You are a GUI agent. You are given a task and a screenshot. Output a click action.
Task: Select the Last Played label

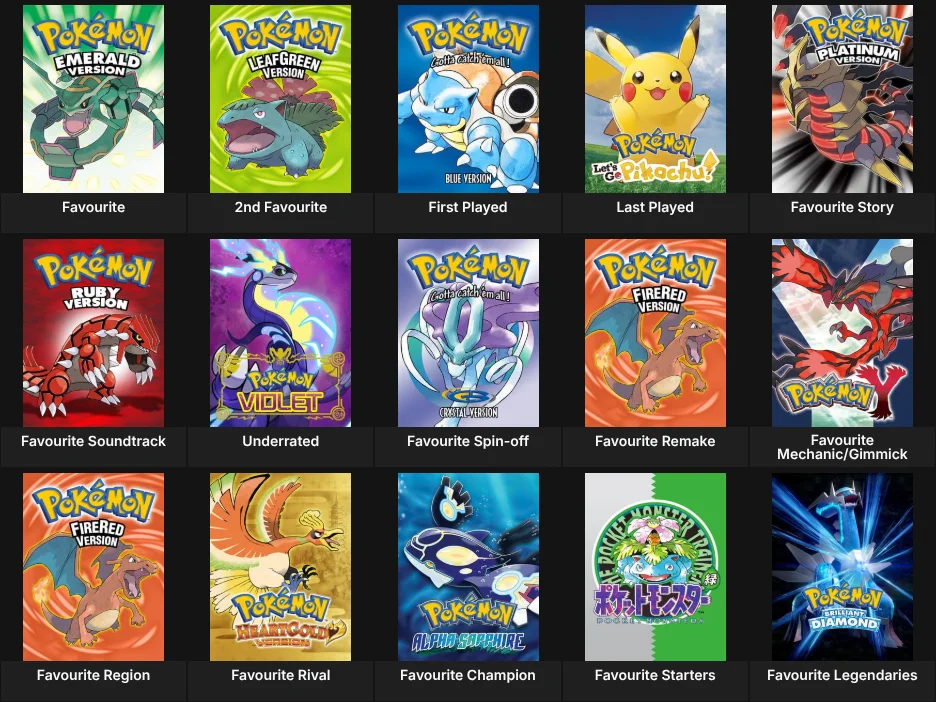(655, 207)
